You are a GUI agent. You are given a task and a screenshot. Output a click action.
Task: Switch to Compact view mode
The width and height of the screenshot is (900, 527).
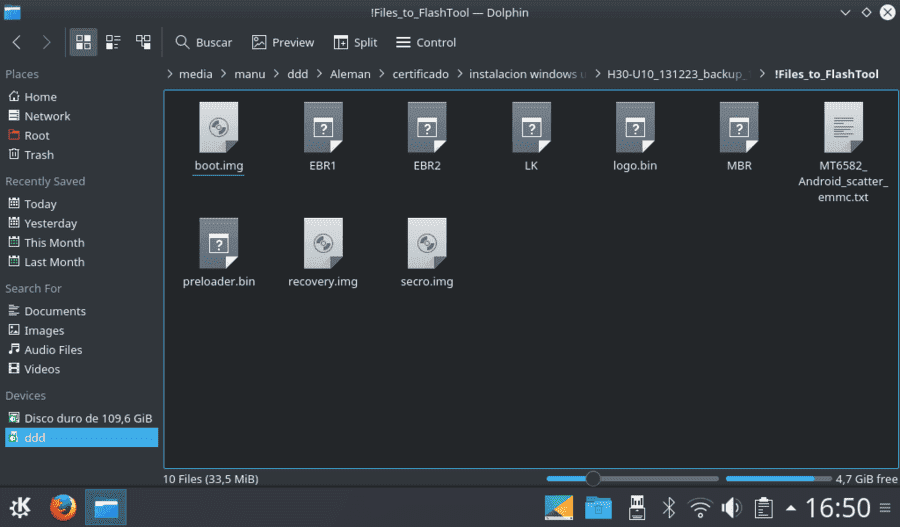pos(113,42)
